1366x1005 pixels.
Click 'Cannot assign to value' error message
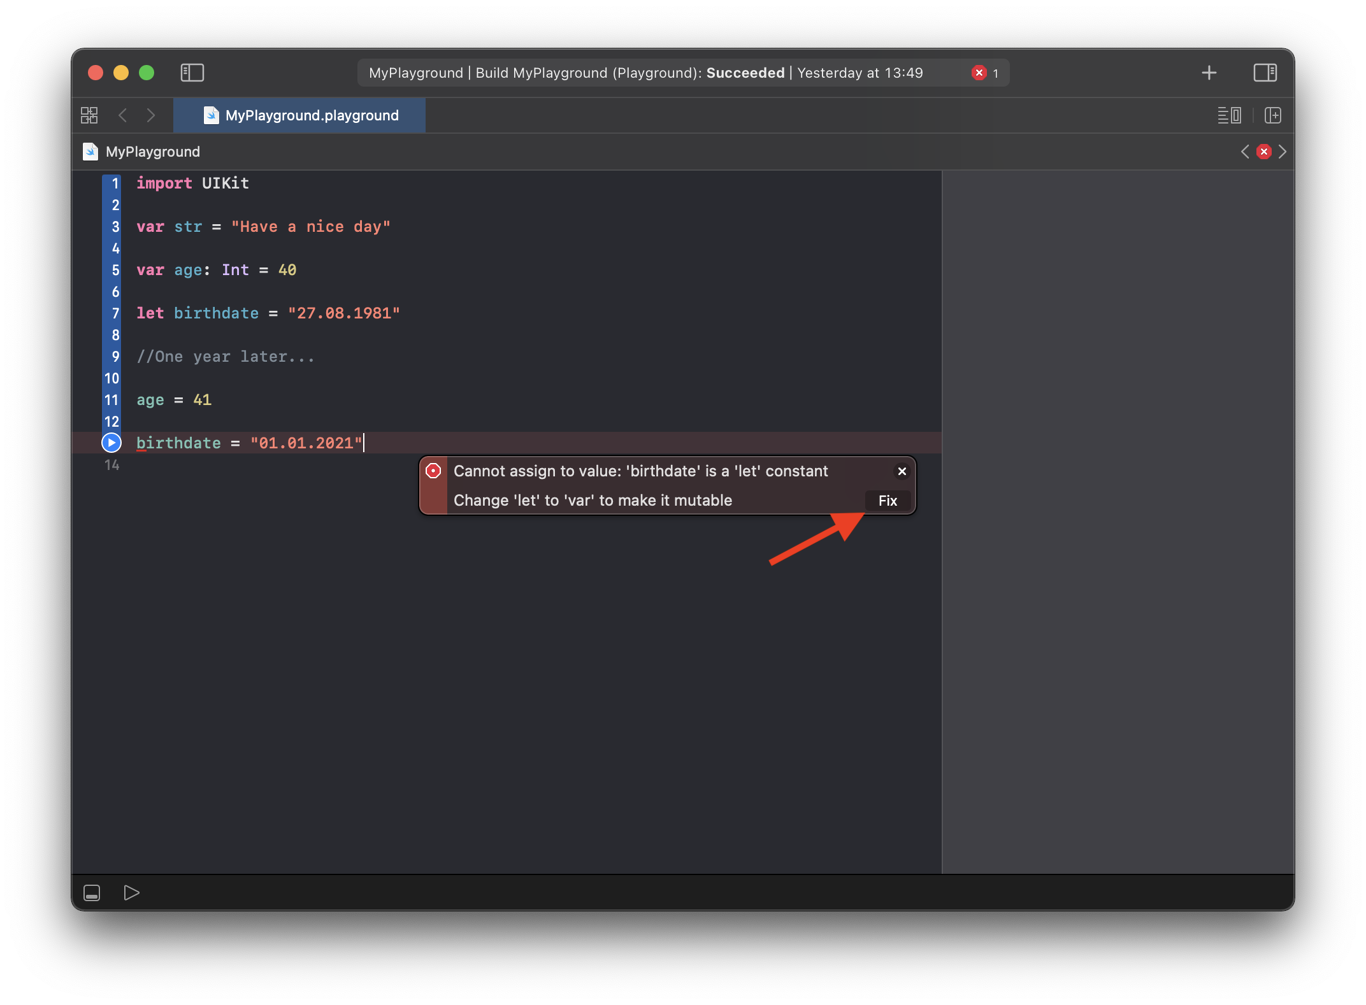pyautogui.click(x=641, y=471)
